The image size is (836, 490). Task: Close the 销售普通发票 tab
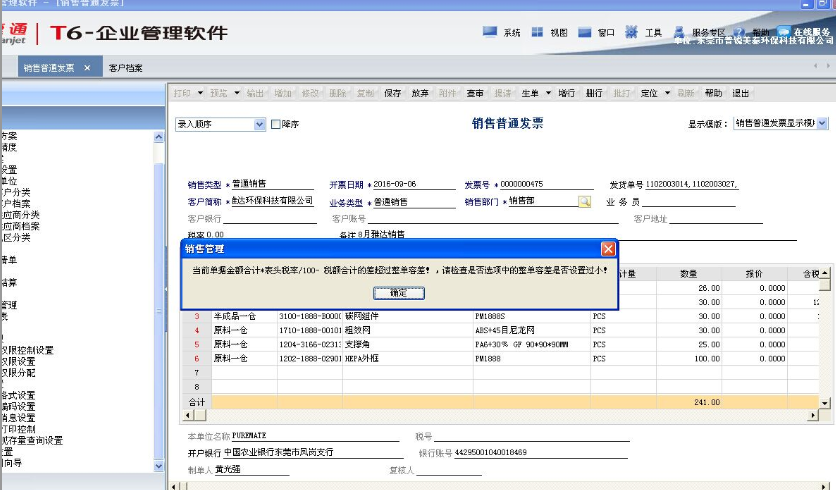(87, 68)
